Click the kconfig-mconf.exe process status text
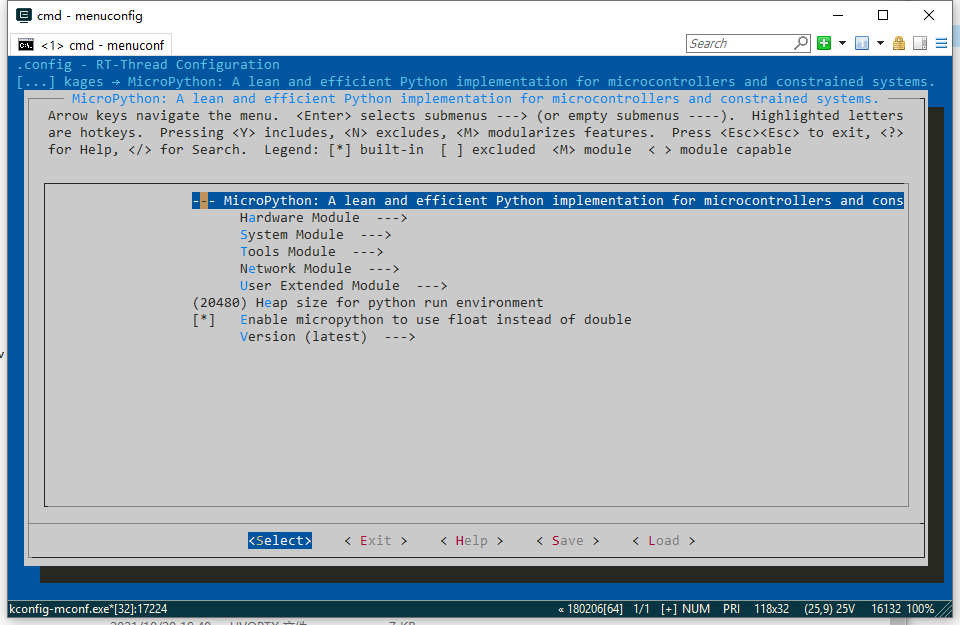This screenshot has height=625, width=960. pyautogui.click(x=88, y=609)
